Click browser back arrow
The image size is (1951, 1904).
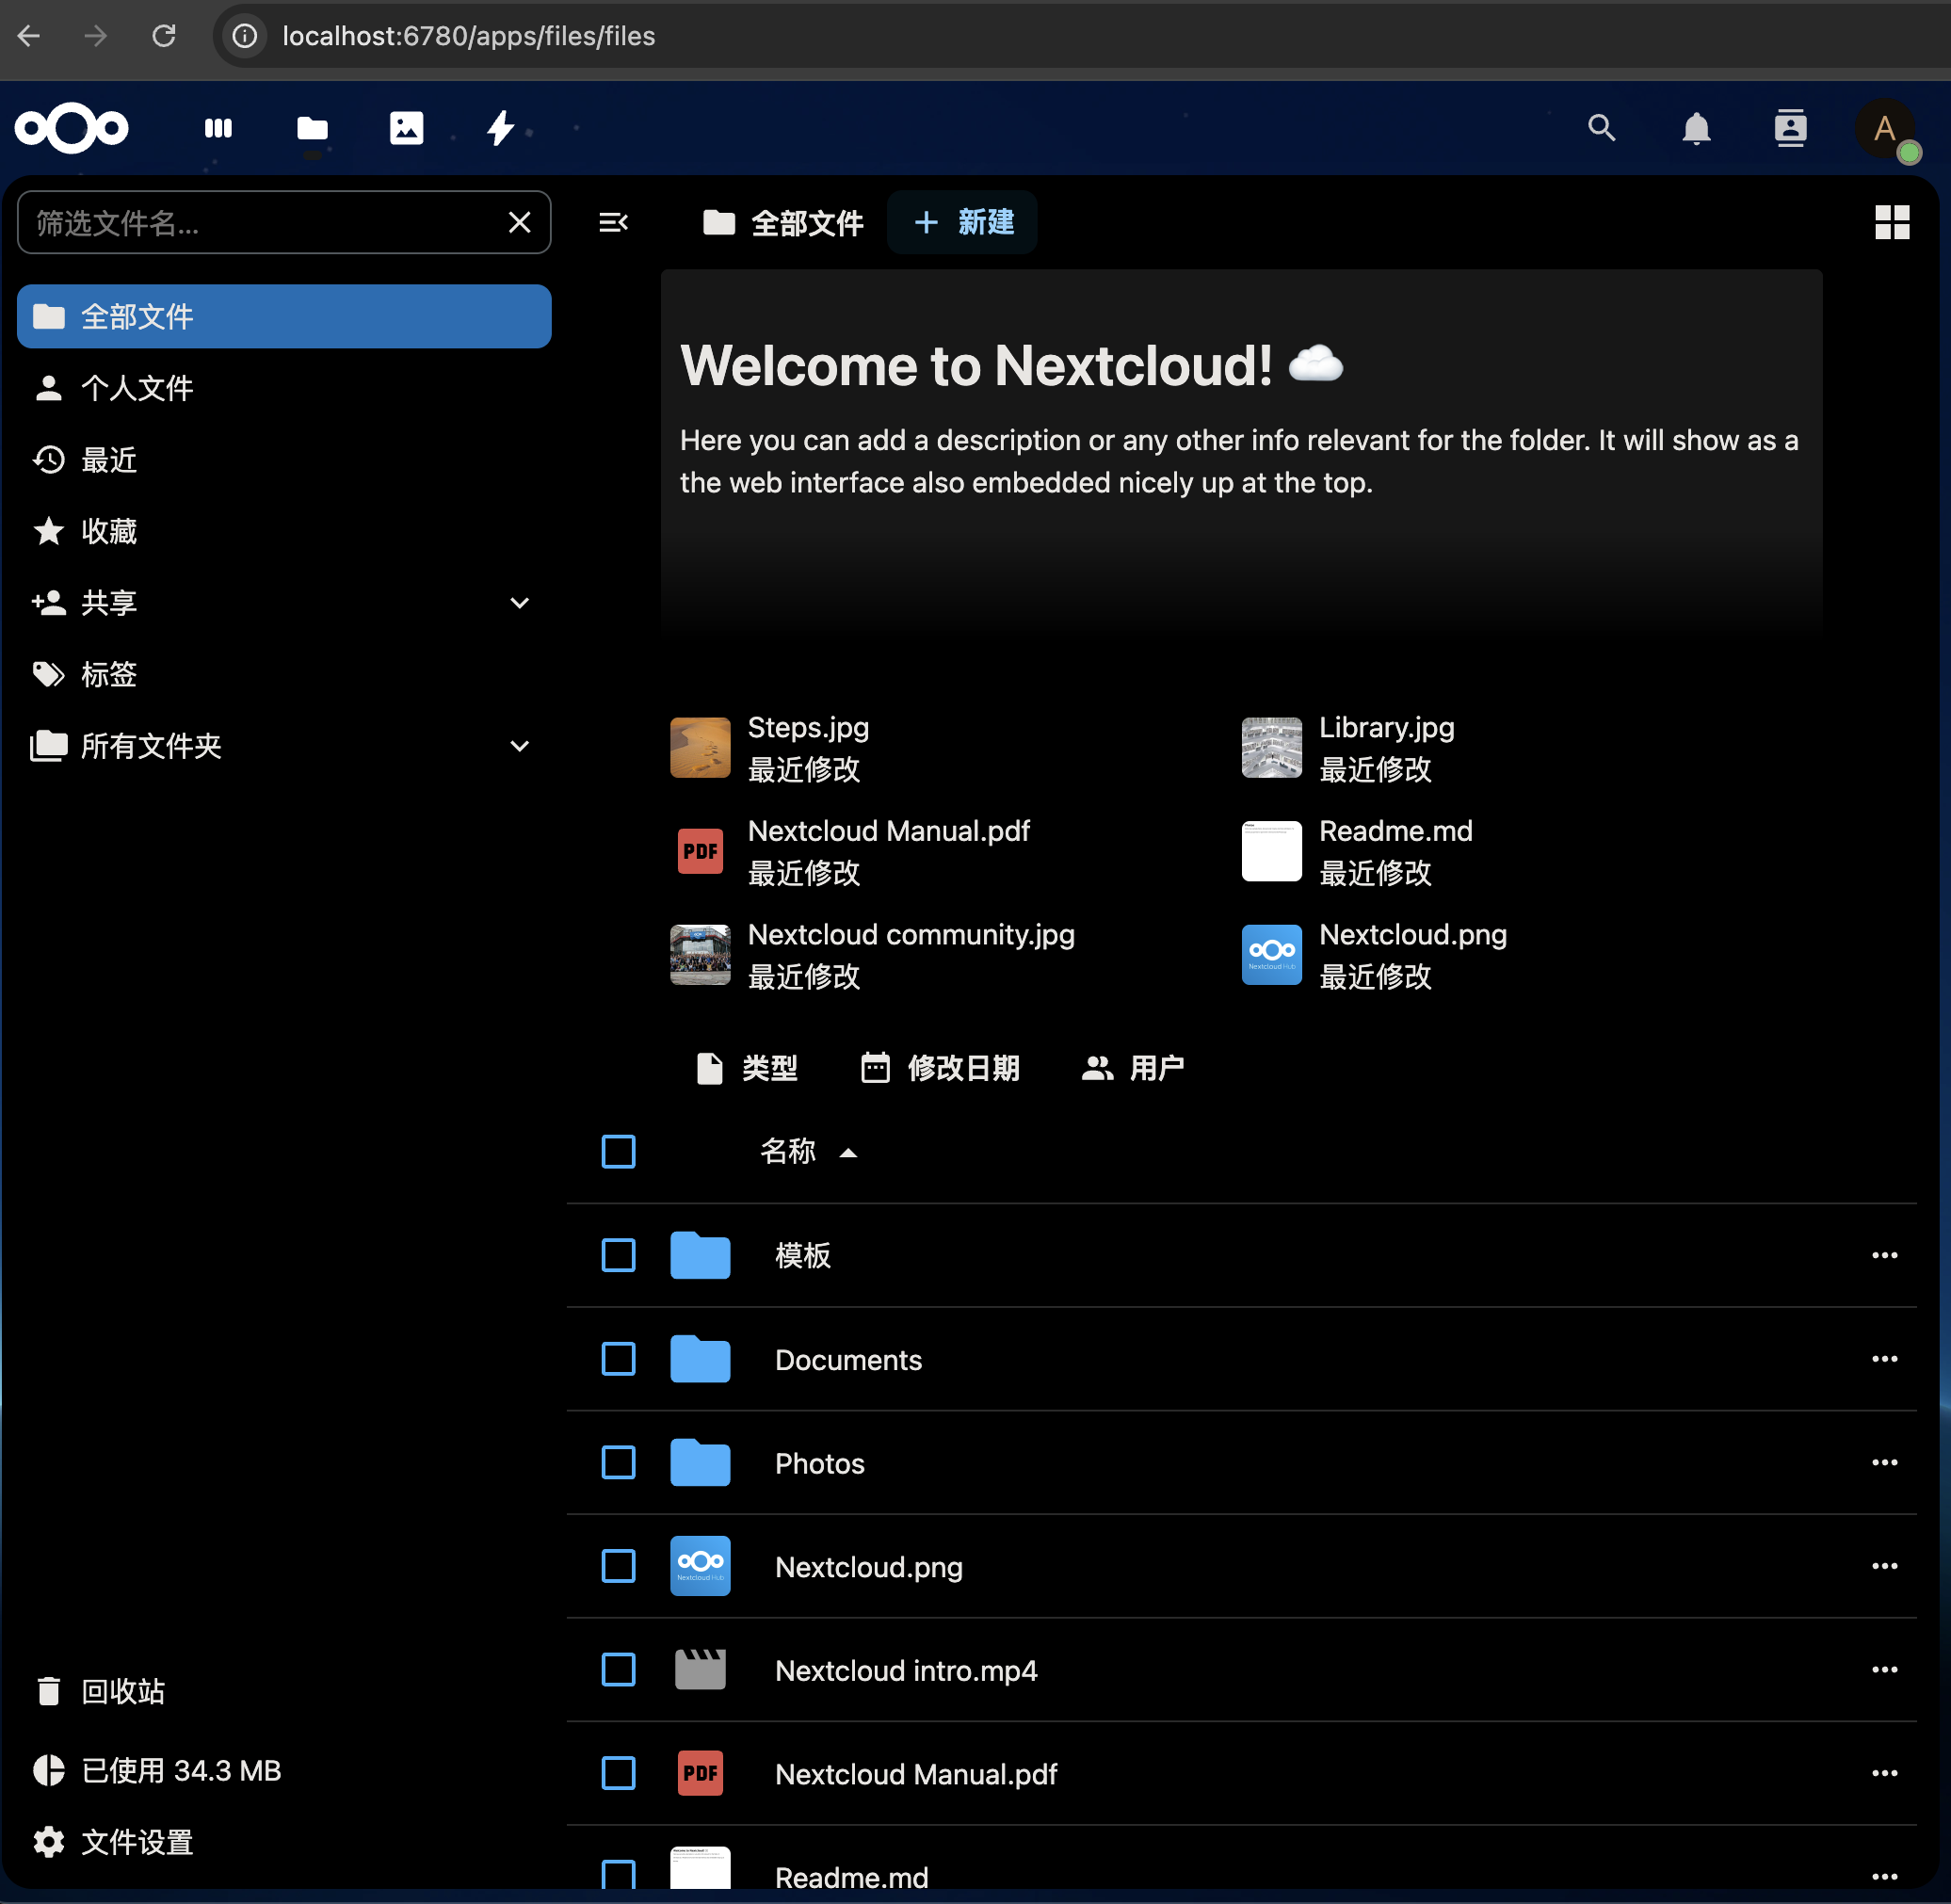click(29, 36)
